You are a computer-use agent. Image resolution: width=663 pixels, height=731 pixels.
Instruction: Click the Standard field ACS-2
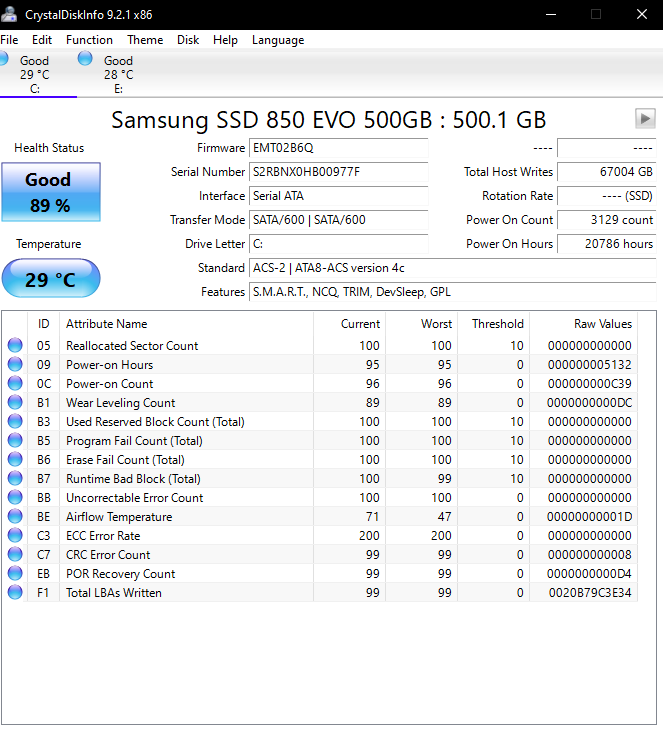(x=453, y=268)
